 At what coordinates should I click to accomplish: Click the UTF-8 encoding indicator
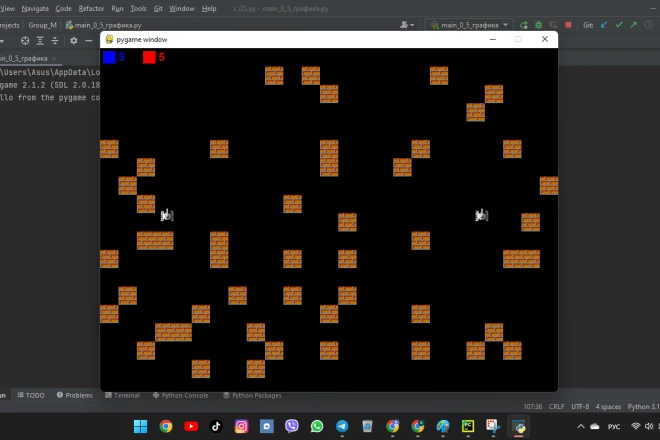click(580, 407)
